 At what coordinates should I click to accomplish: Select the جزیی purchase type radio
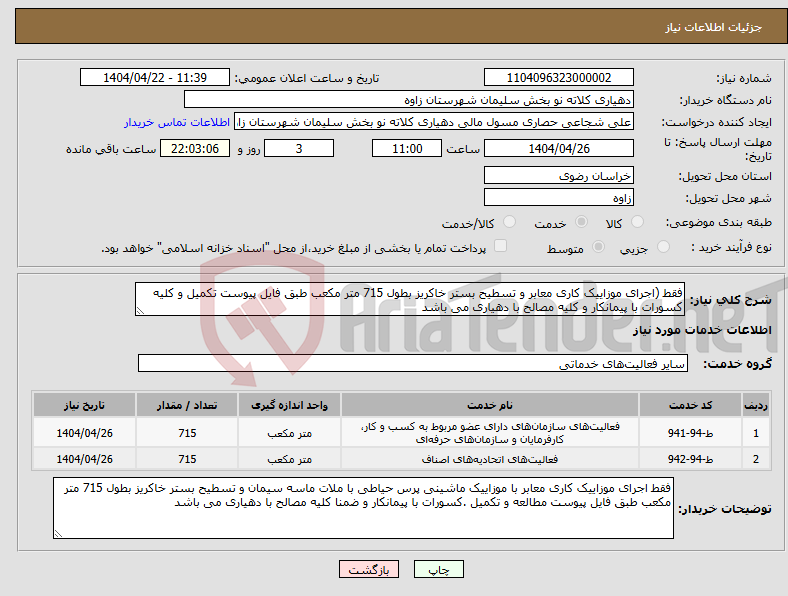[x=663, y=247]
